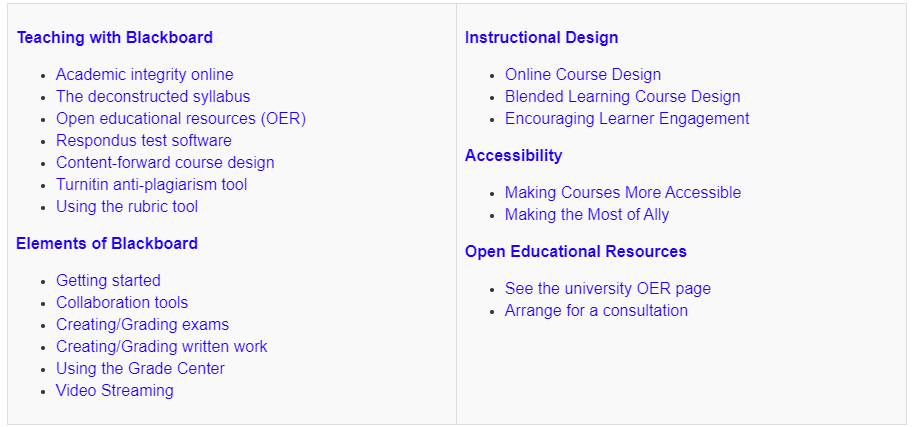This screenshot has width=912, height=427.
Task: Select Respondus test software link
Action: [x=144, y=140]
